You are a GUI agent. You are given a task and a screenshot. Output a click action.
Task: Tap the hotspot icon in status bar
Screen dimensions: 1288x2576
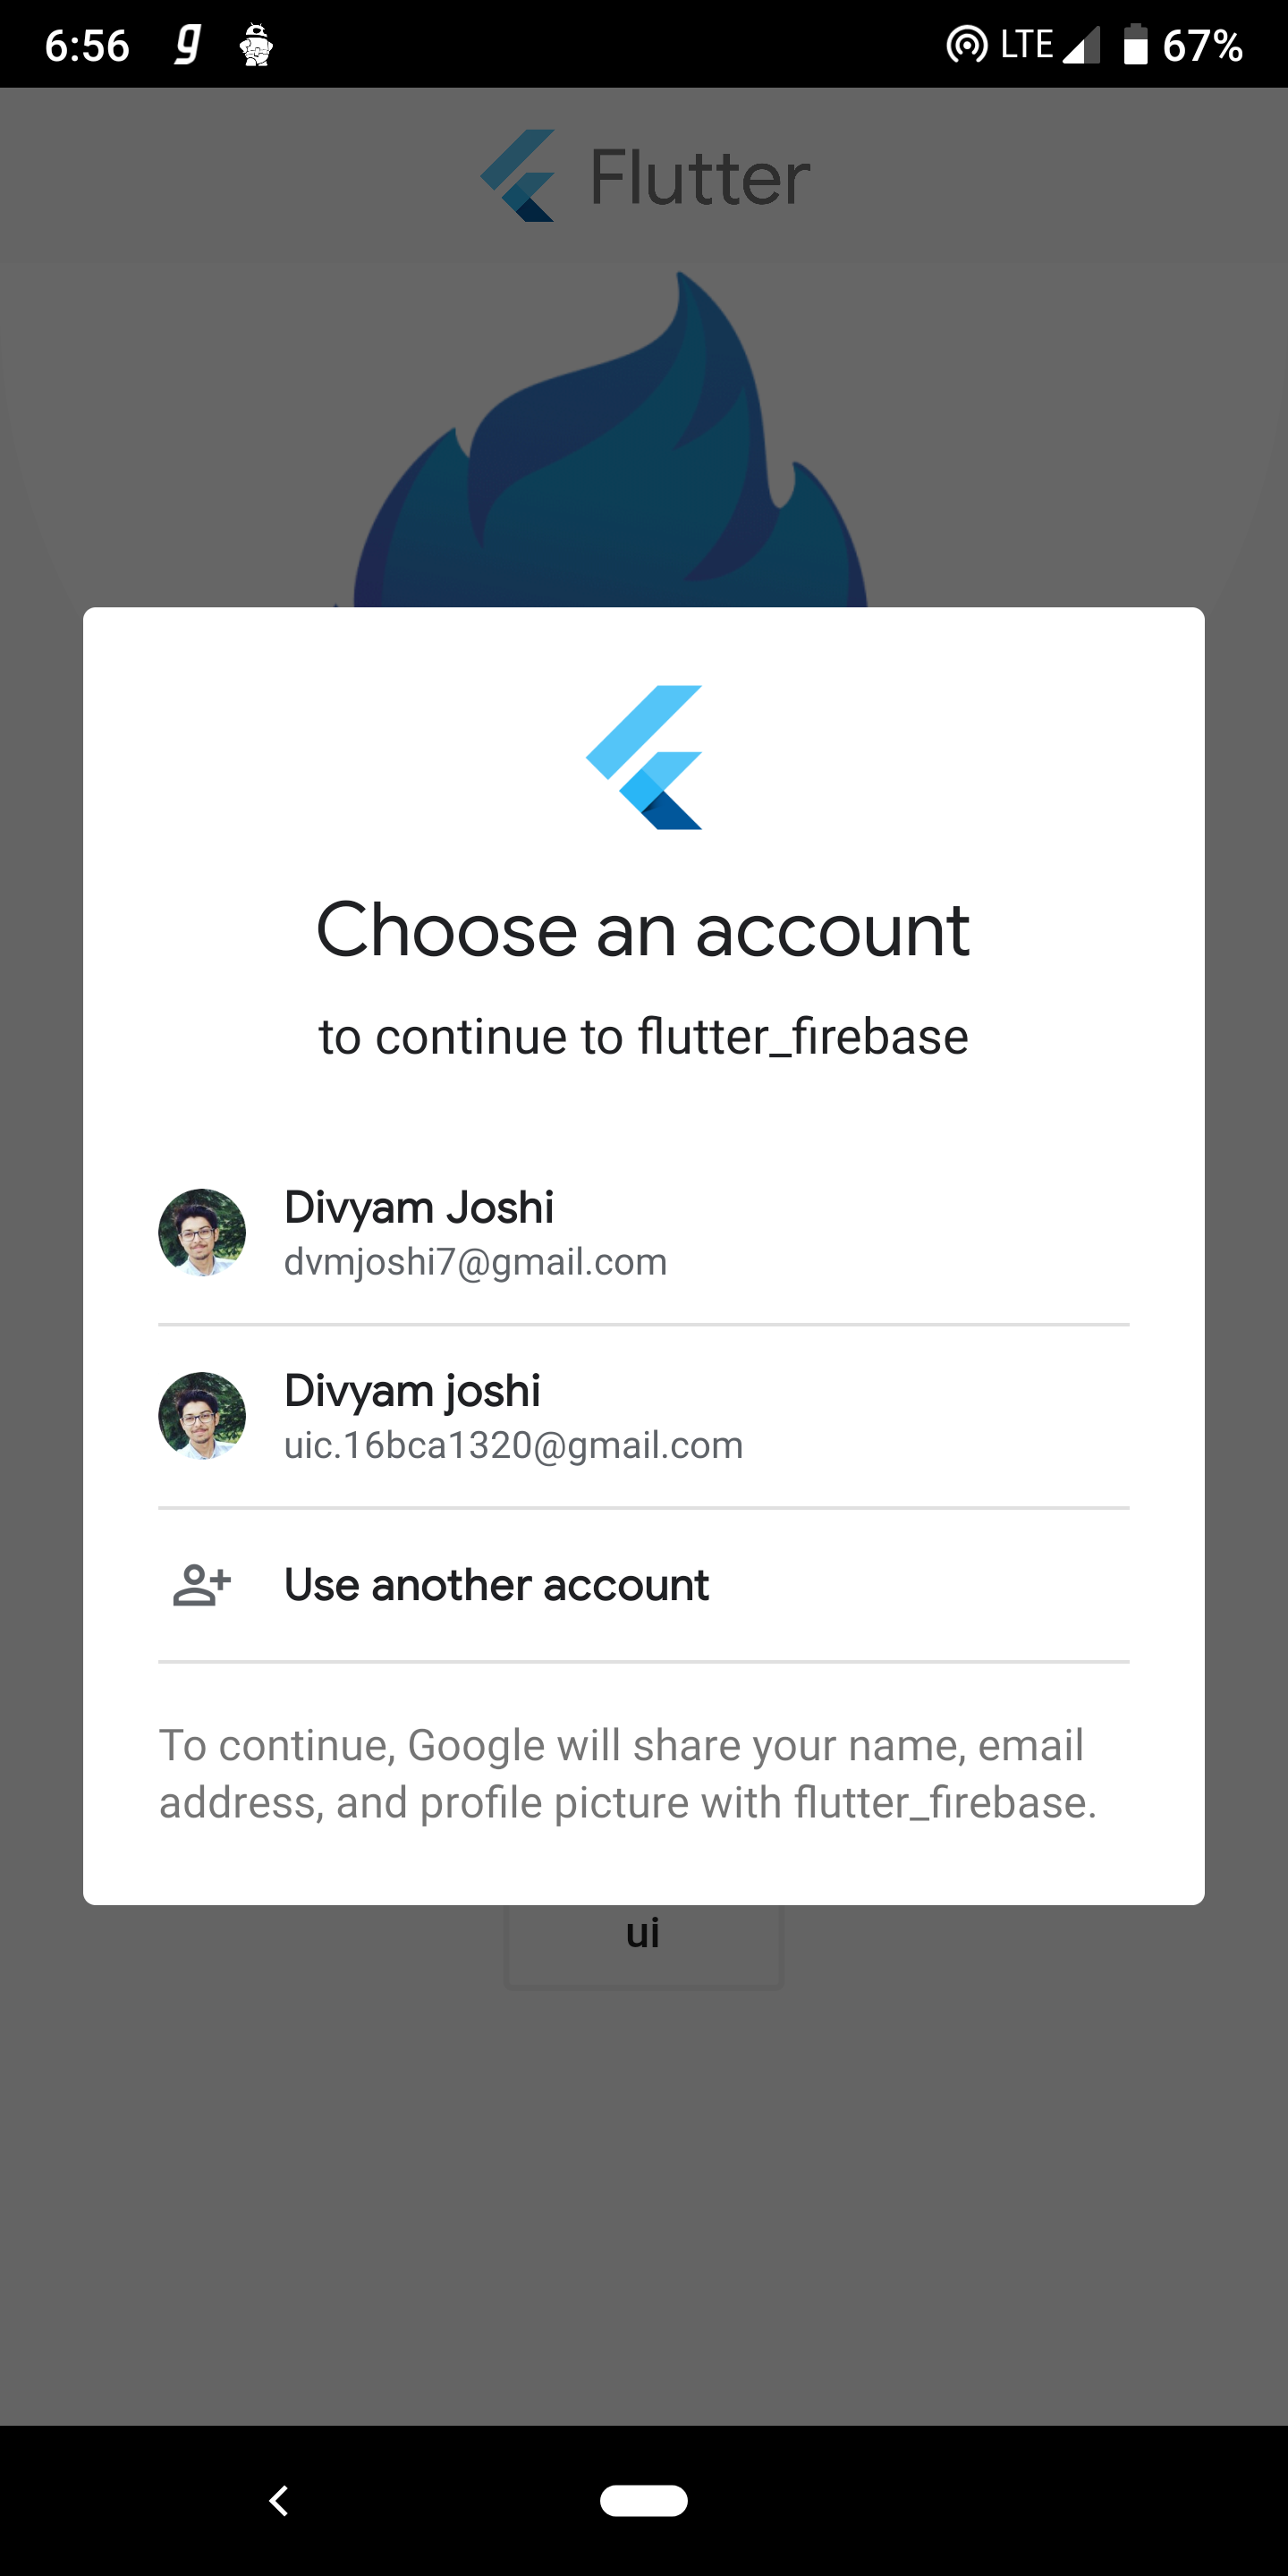[966, 45]
